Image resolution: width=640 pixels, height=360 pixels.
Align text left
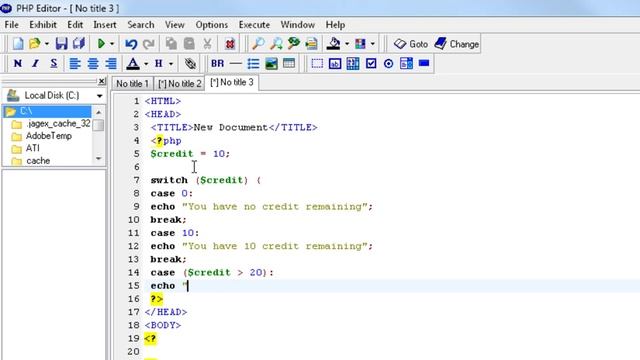pyautogui.click(x=75, y=63)
